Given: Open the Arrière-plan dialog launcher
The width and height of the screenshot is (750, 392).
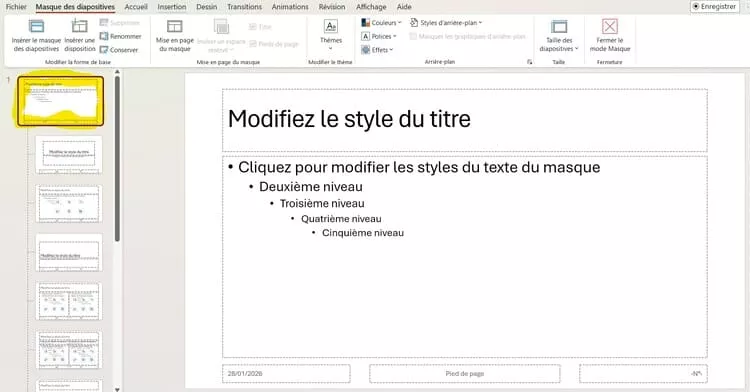Looking at the screenshot, I should 529,62.
